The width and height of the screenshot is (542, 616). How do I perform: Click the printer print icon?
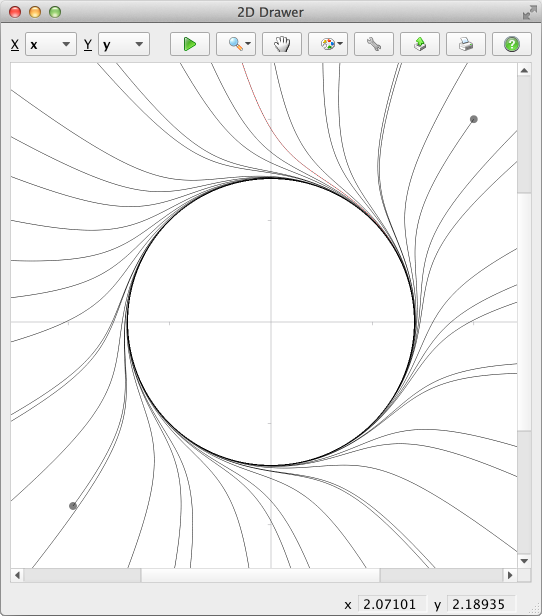(x=465, y=44)
